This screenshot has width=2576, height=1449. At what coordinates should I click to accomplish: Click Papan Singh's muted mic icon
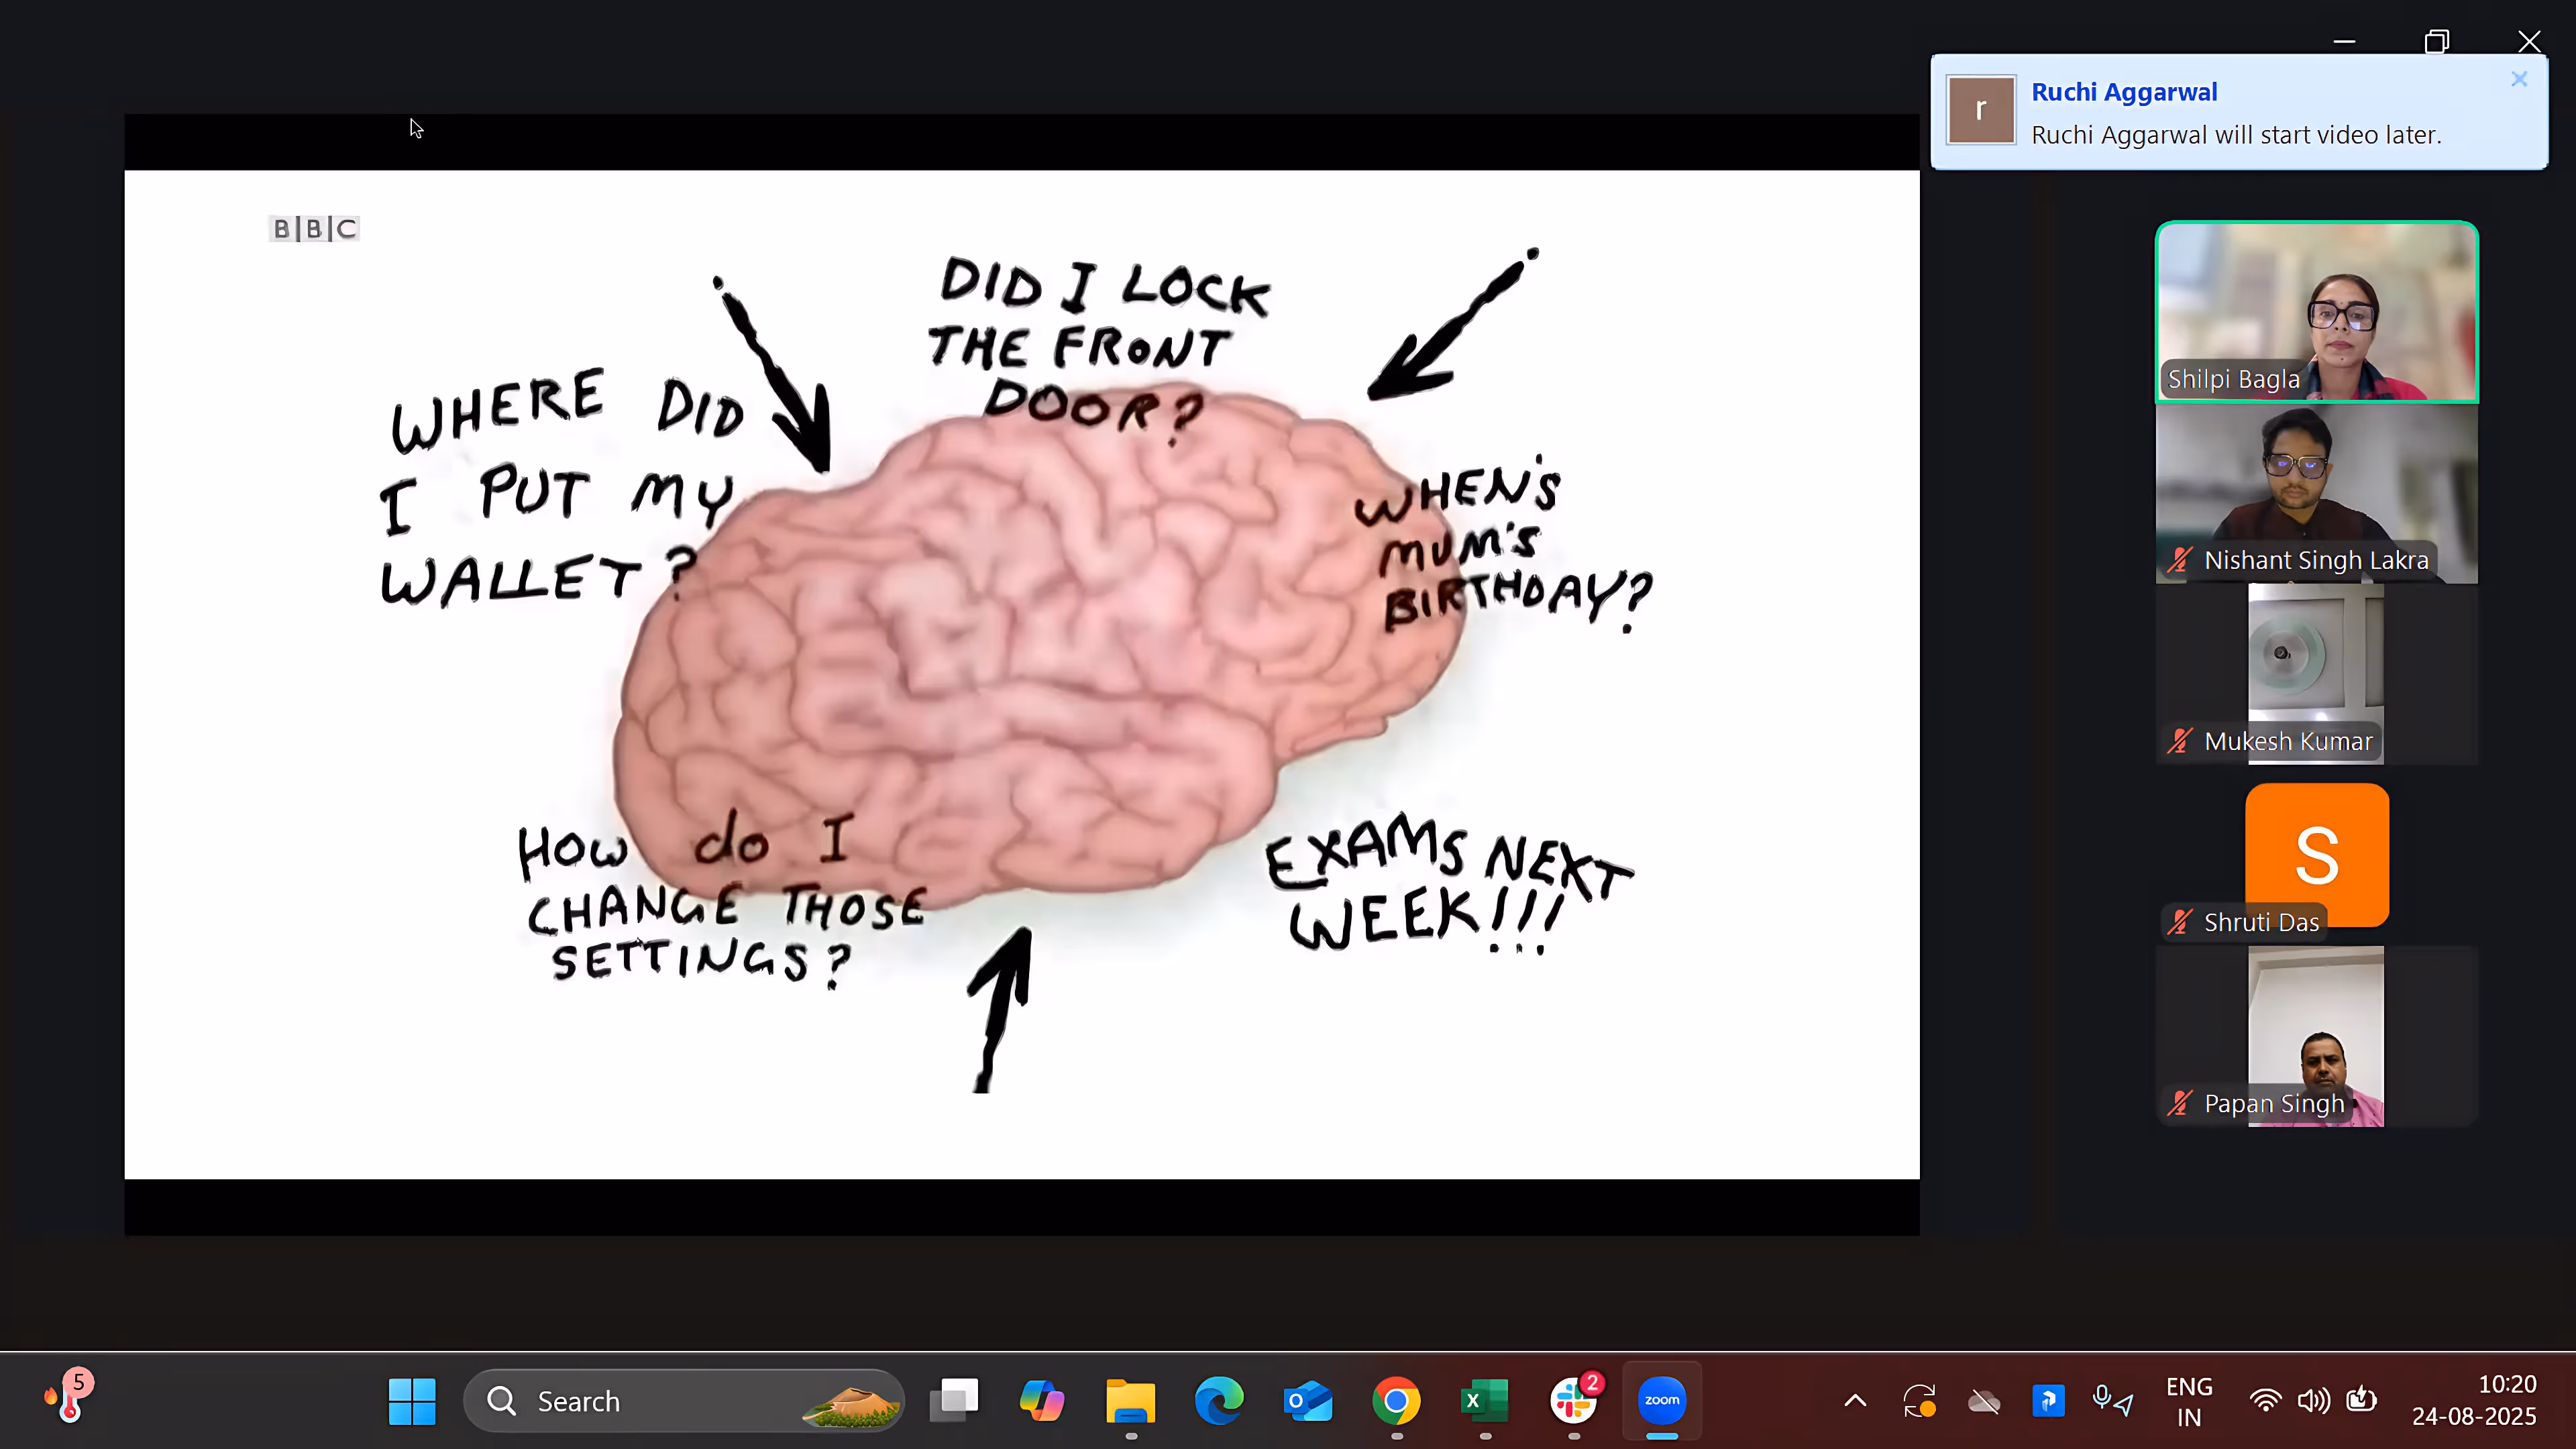click(x=2179, y=1103)
